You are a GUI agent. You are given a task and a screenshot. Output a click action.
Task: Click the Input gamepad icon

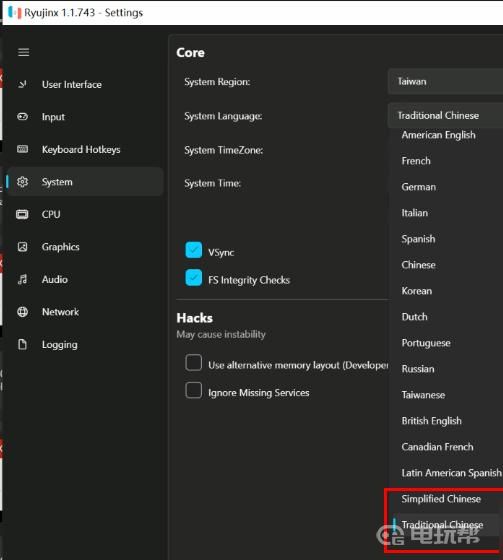[x=23, y=116]
